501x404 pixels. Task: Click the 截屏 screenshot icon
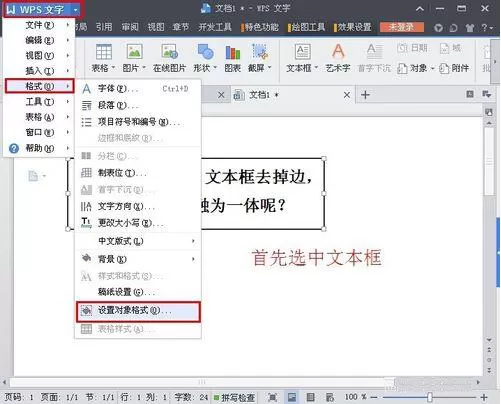260,52
